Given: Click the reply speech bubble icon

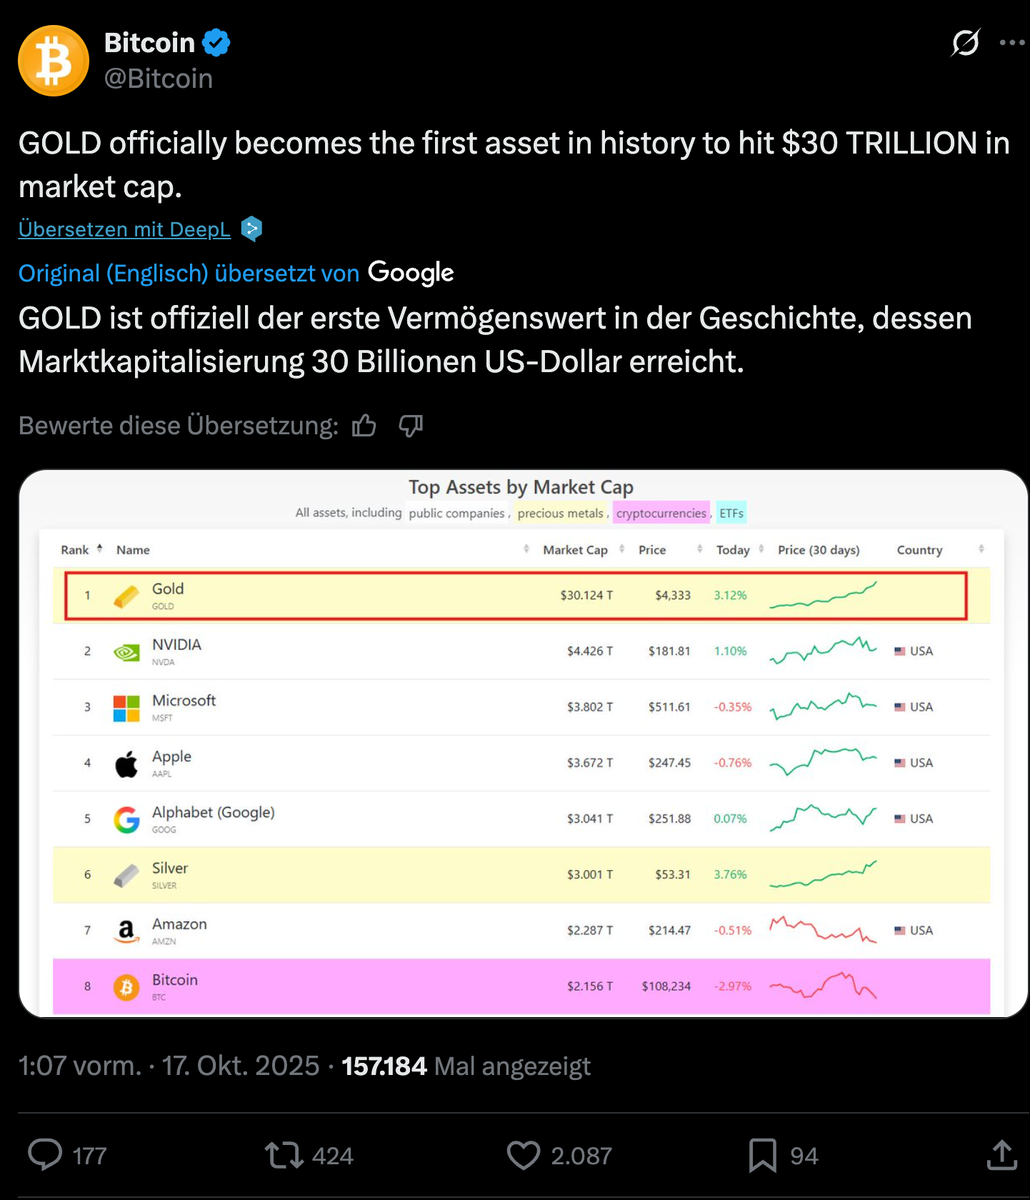Looking at the screenshot, I should [45, 1156].
